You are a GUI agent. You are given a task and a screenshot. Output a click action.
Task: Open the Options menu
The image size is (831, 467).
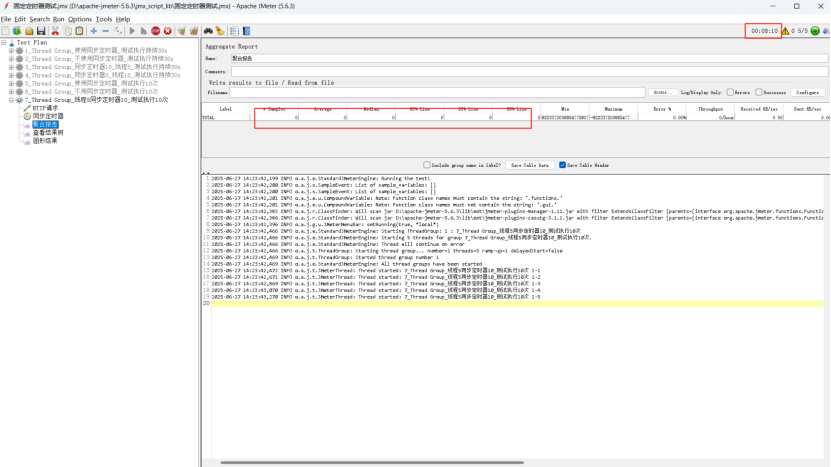(x=80, y=19)
